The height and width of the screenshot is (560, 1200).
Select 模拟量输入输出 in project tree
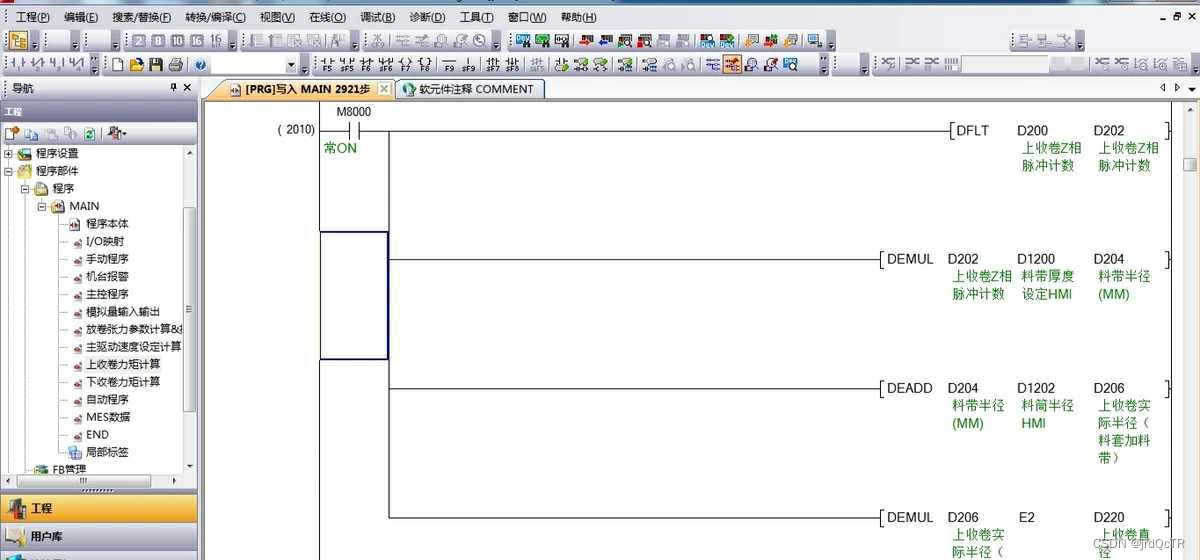[x=123, y=312]
